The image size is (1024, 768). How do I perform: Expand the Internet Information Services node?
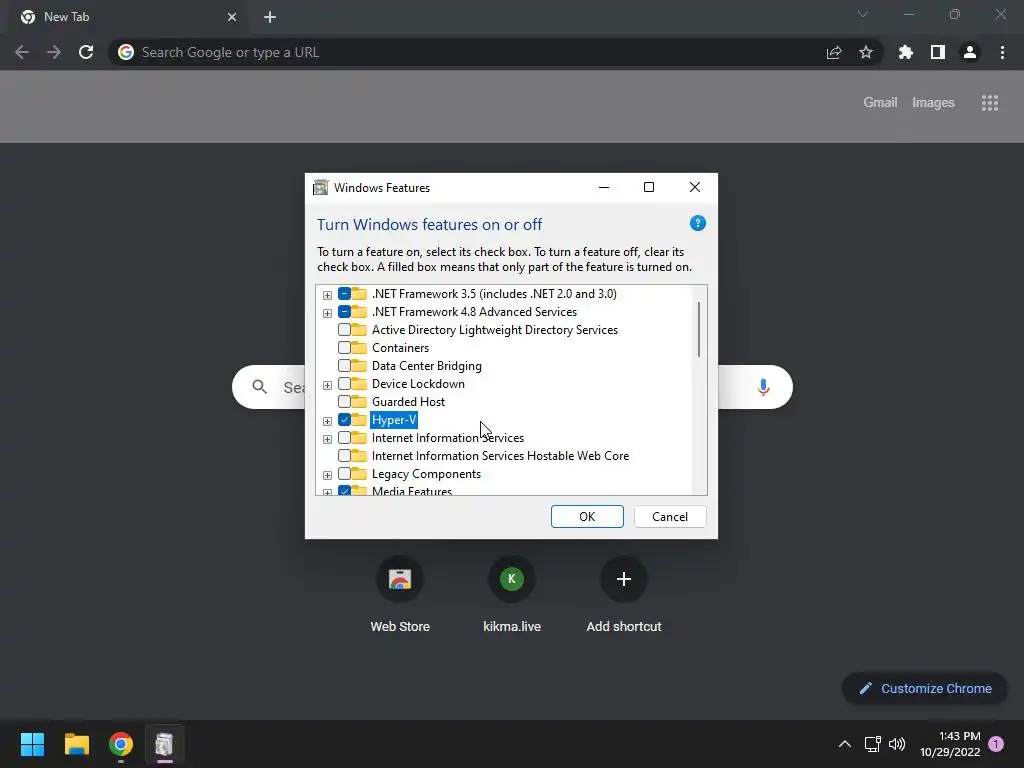[x=327, y=439]
